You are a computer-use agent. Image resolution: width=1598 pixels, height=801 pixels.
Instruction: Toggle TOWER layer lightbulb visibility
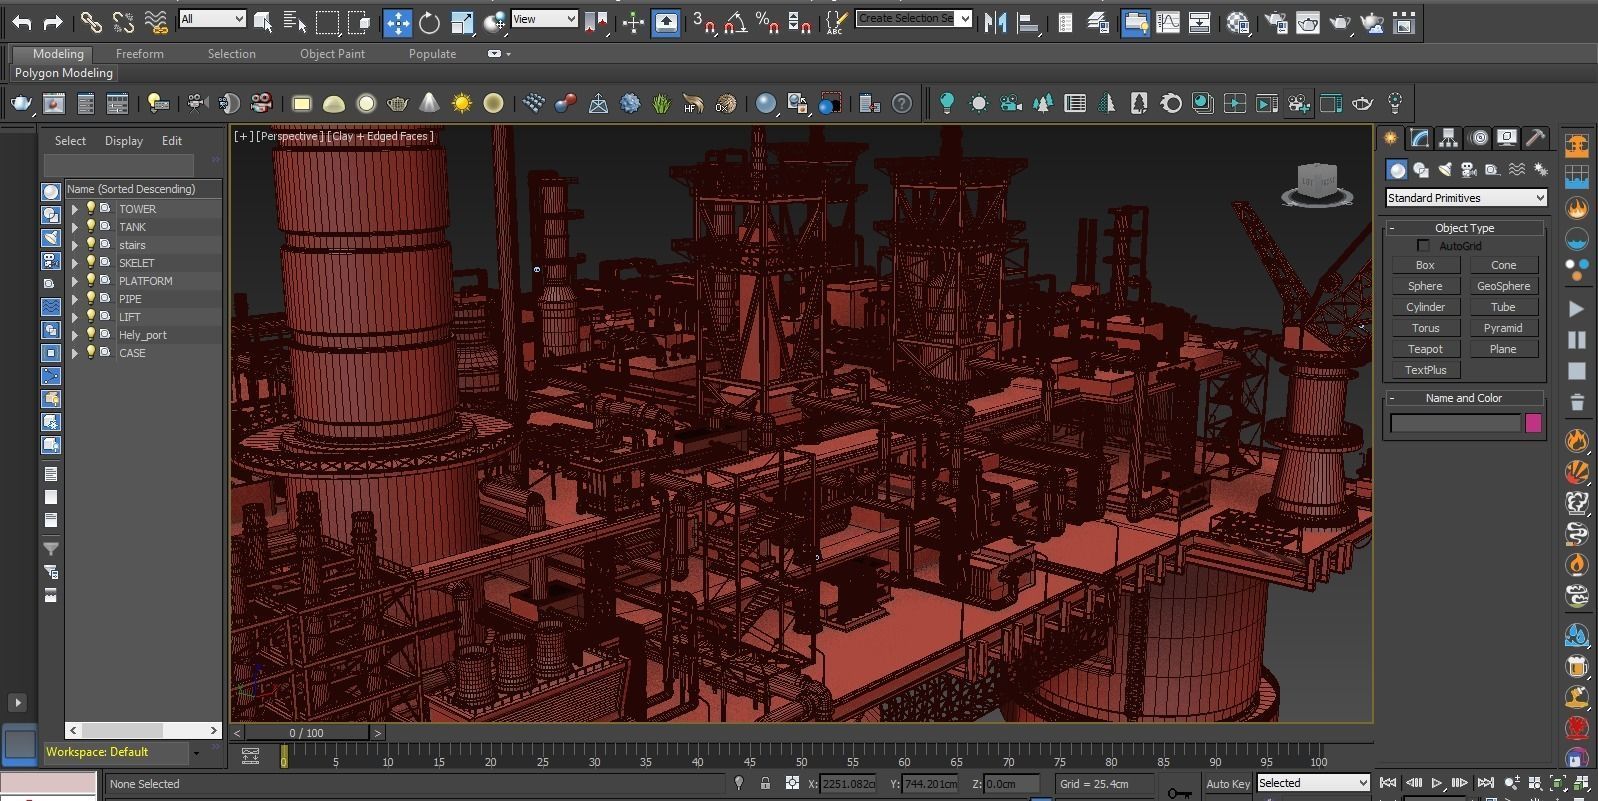(90, 209)
